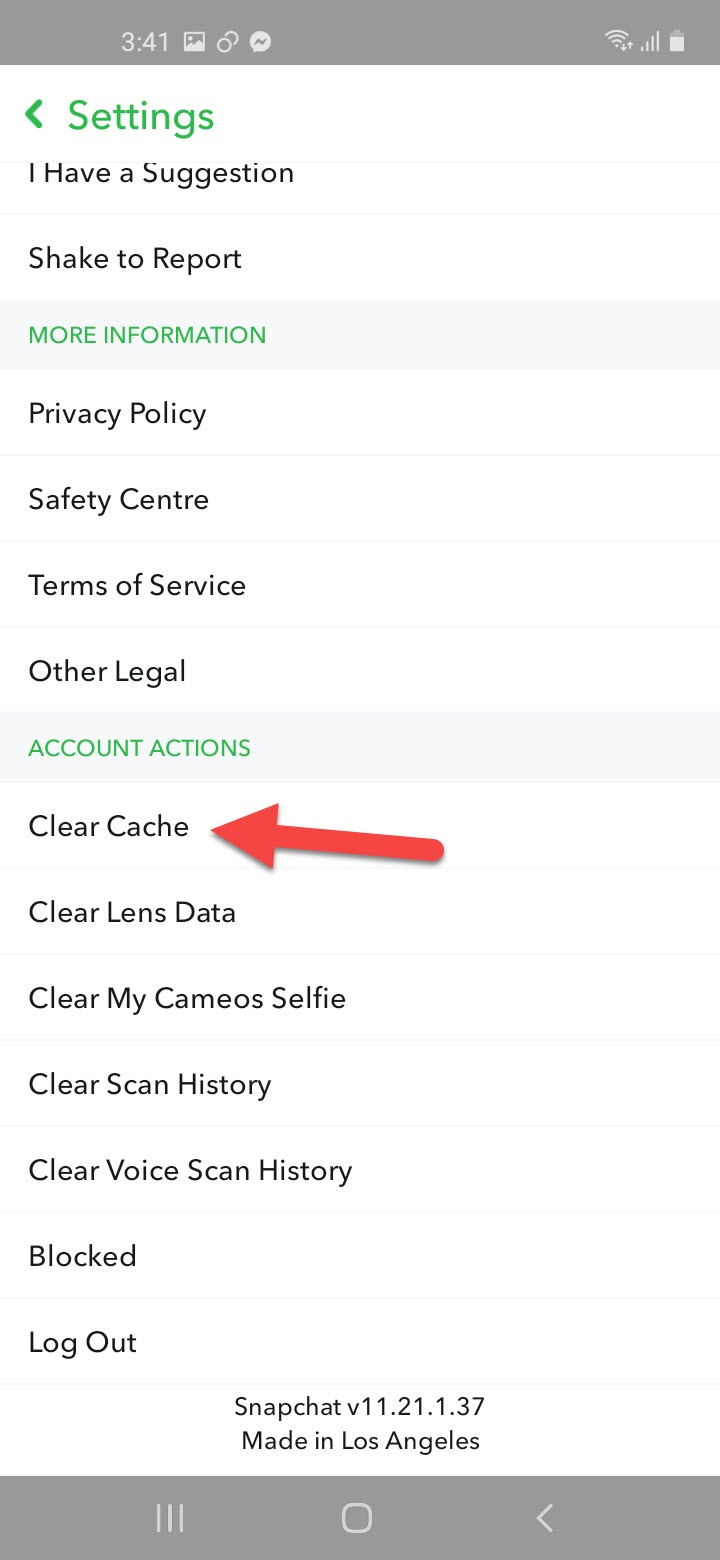Tap the green back arrow icon
The height and width of the screenshot is (1560, 720).
pos(35,115)
